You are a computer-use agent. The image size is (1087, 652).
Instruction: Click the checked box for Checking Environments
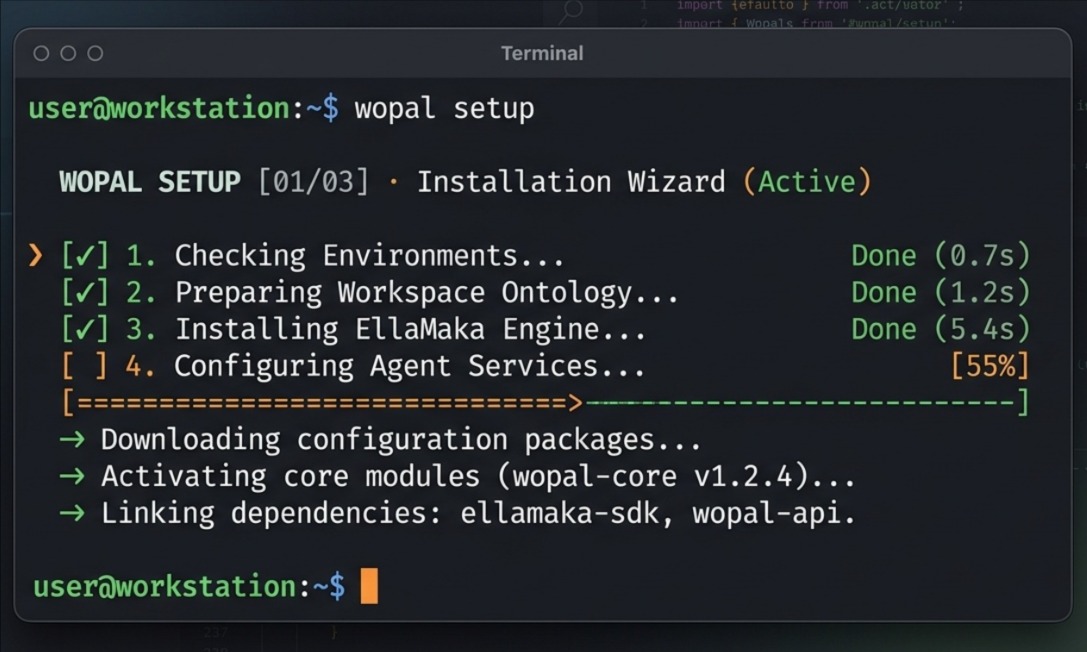85,256
